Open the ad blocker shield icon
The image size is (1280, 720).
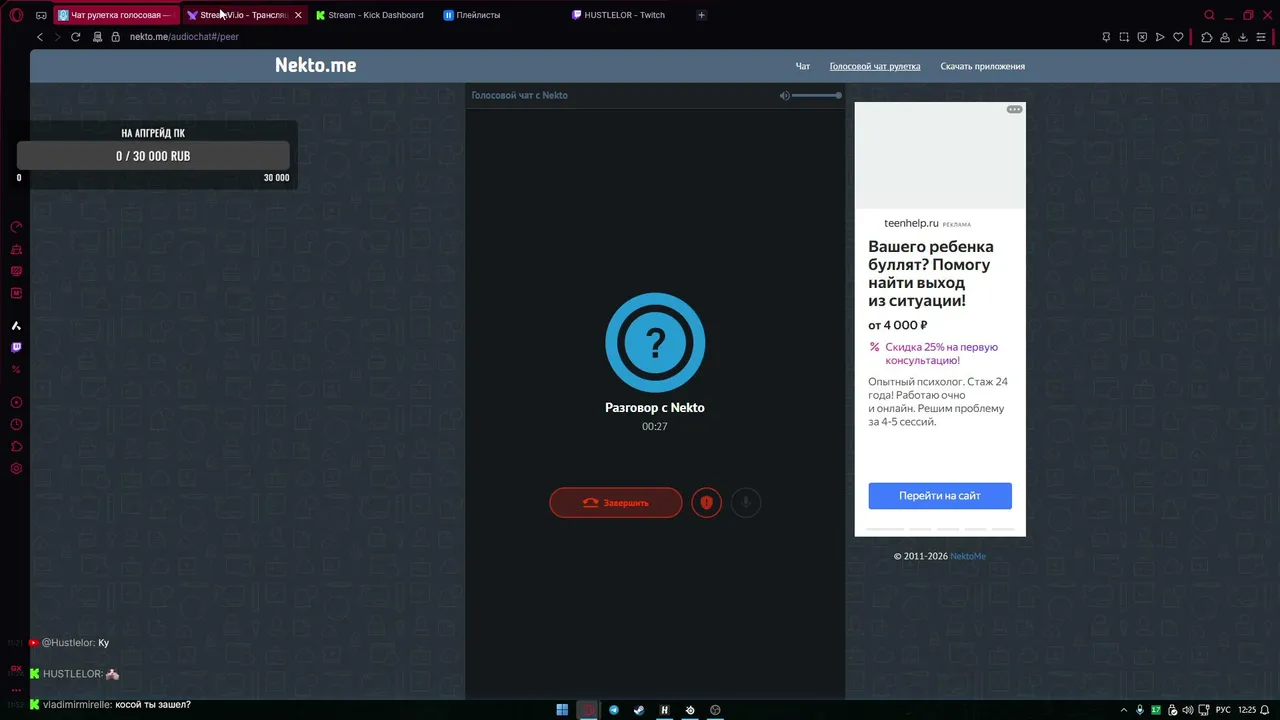[1142, 37]
